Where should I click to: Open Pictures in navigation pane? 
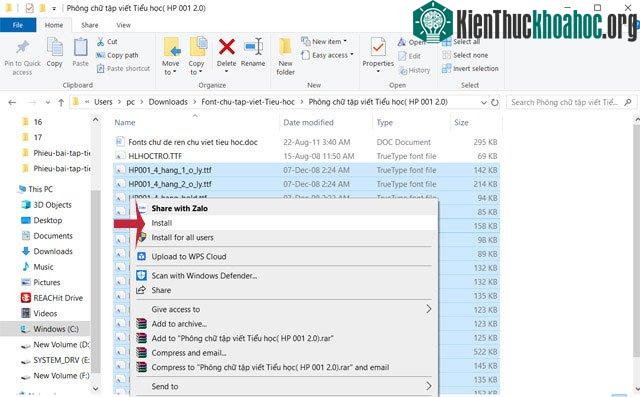tap(47, 282)
